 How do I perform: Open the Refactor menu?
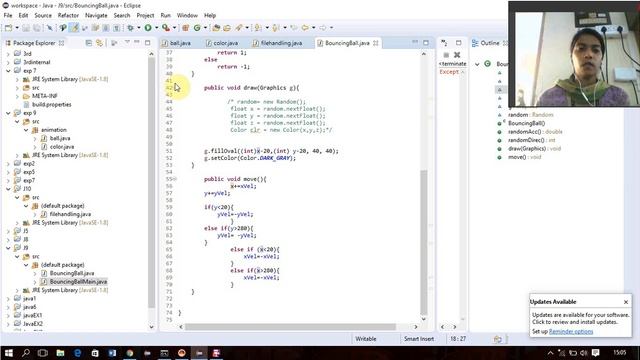68,16
